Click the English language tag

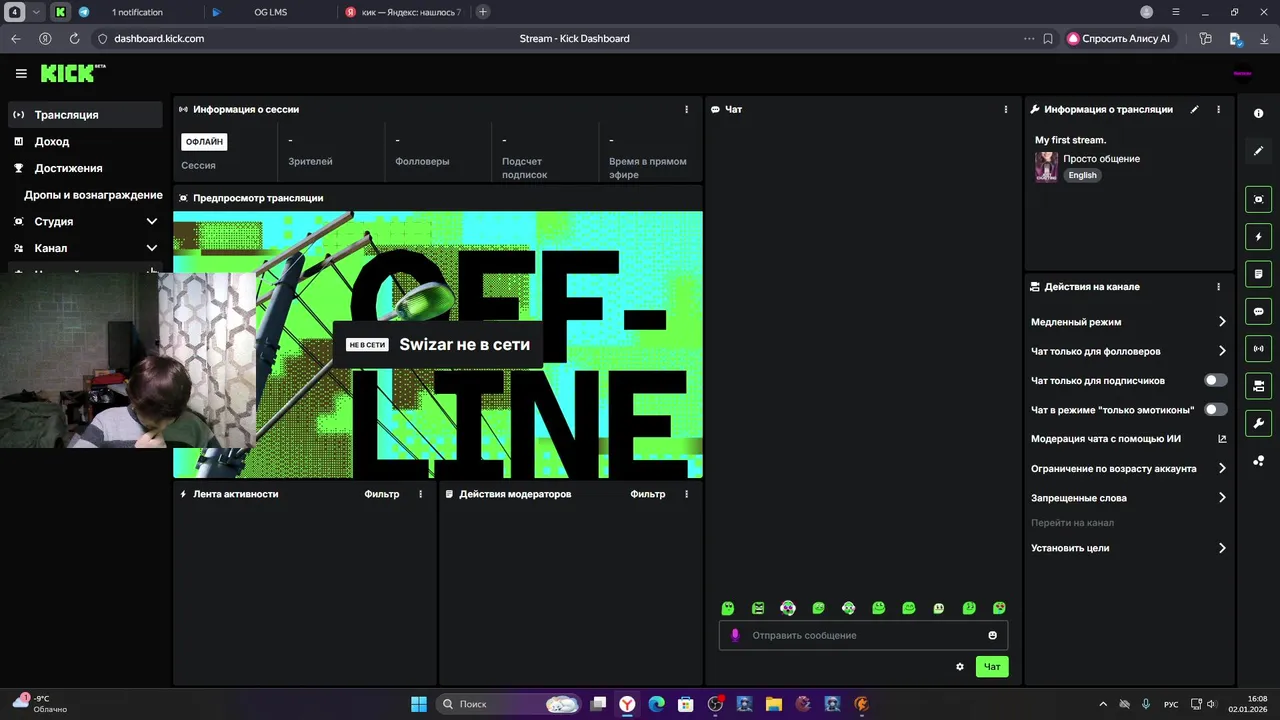pyautogui.click(x=1082, y=175)
